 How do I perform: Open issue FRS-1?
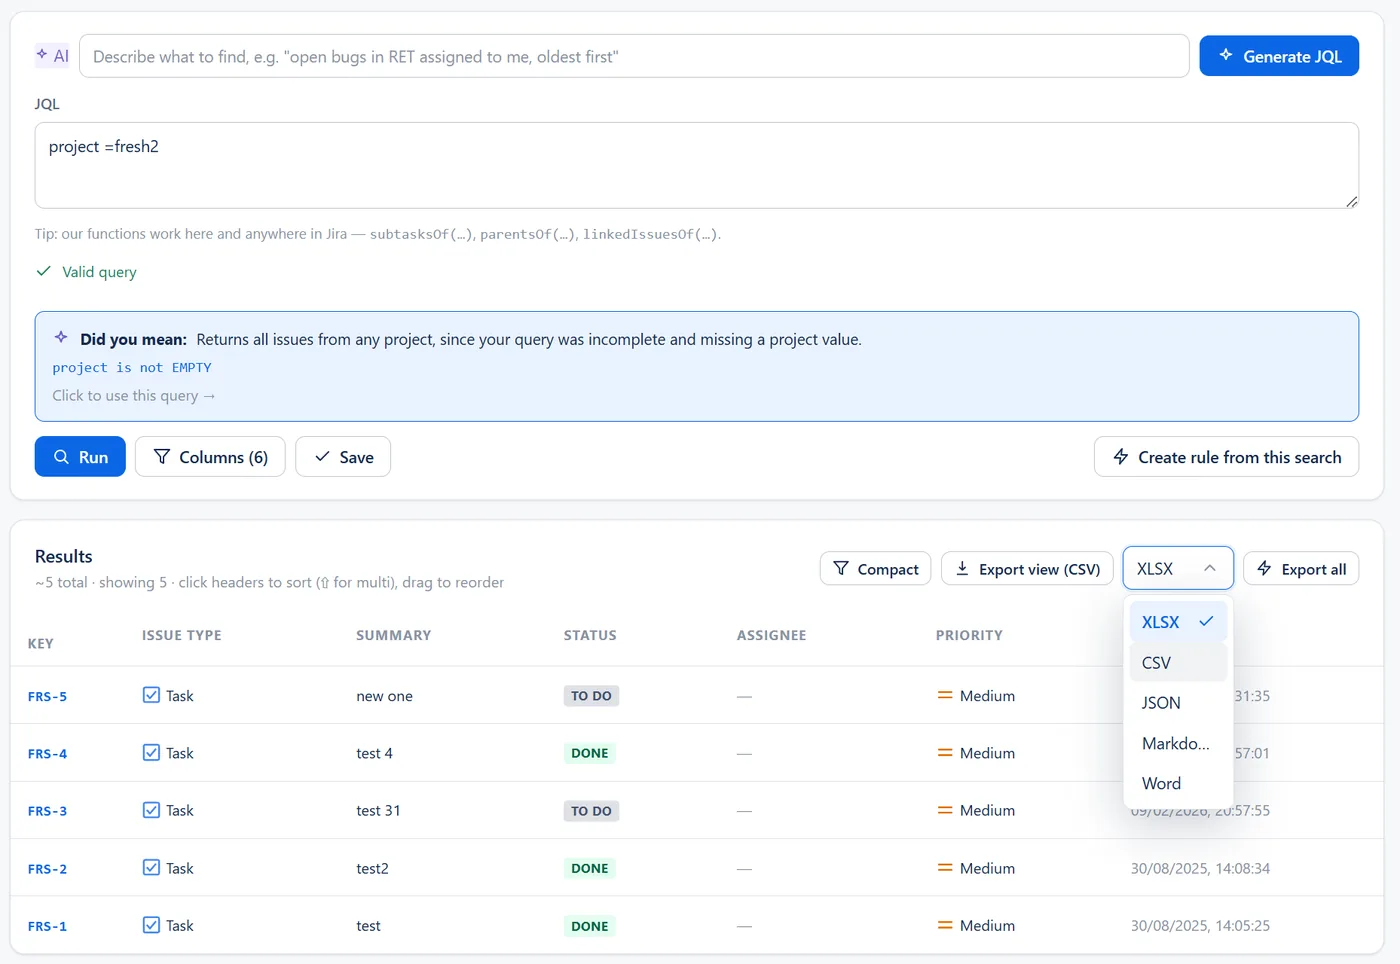click(x=47, y=926)
